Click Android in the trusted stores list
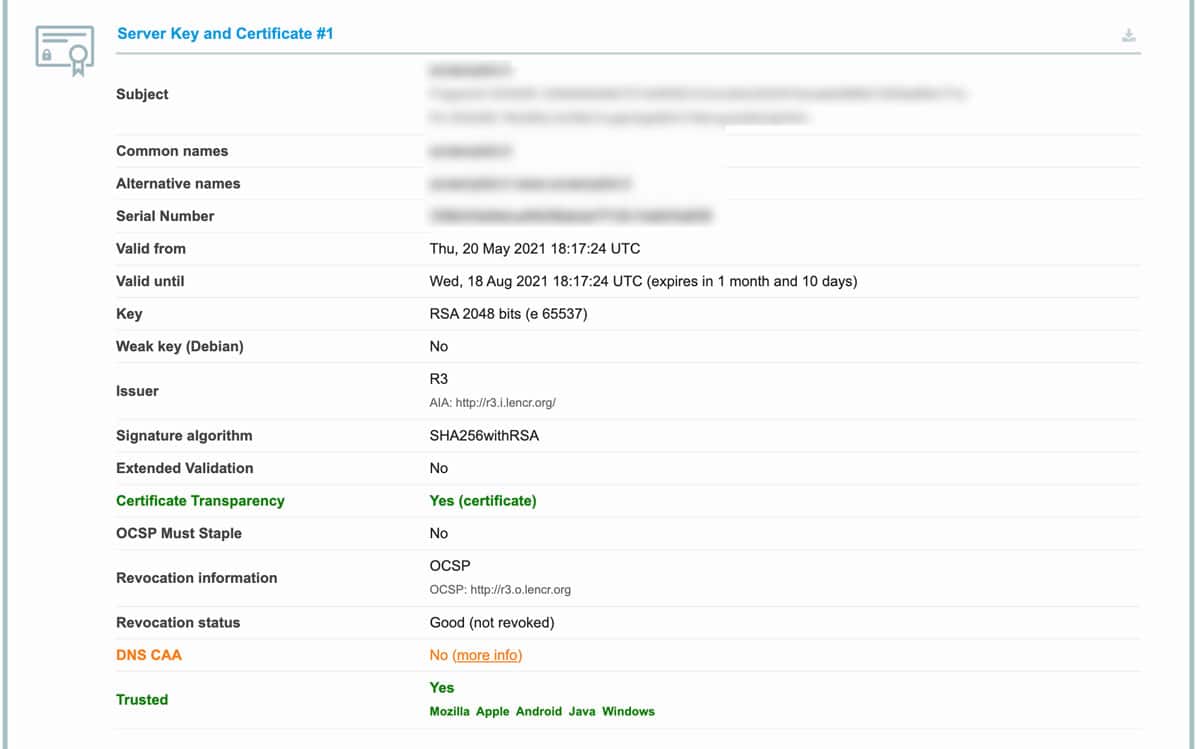 [539, 712]
